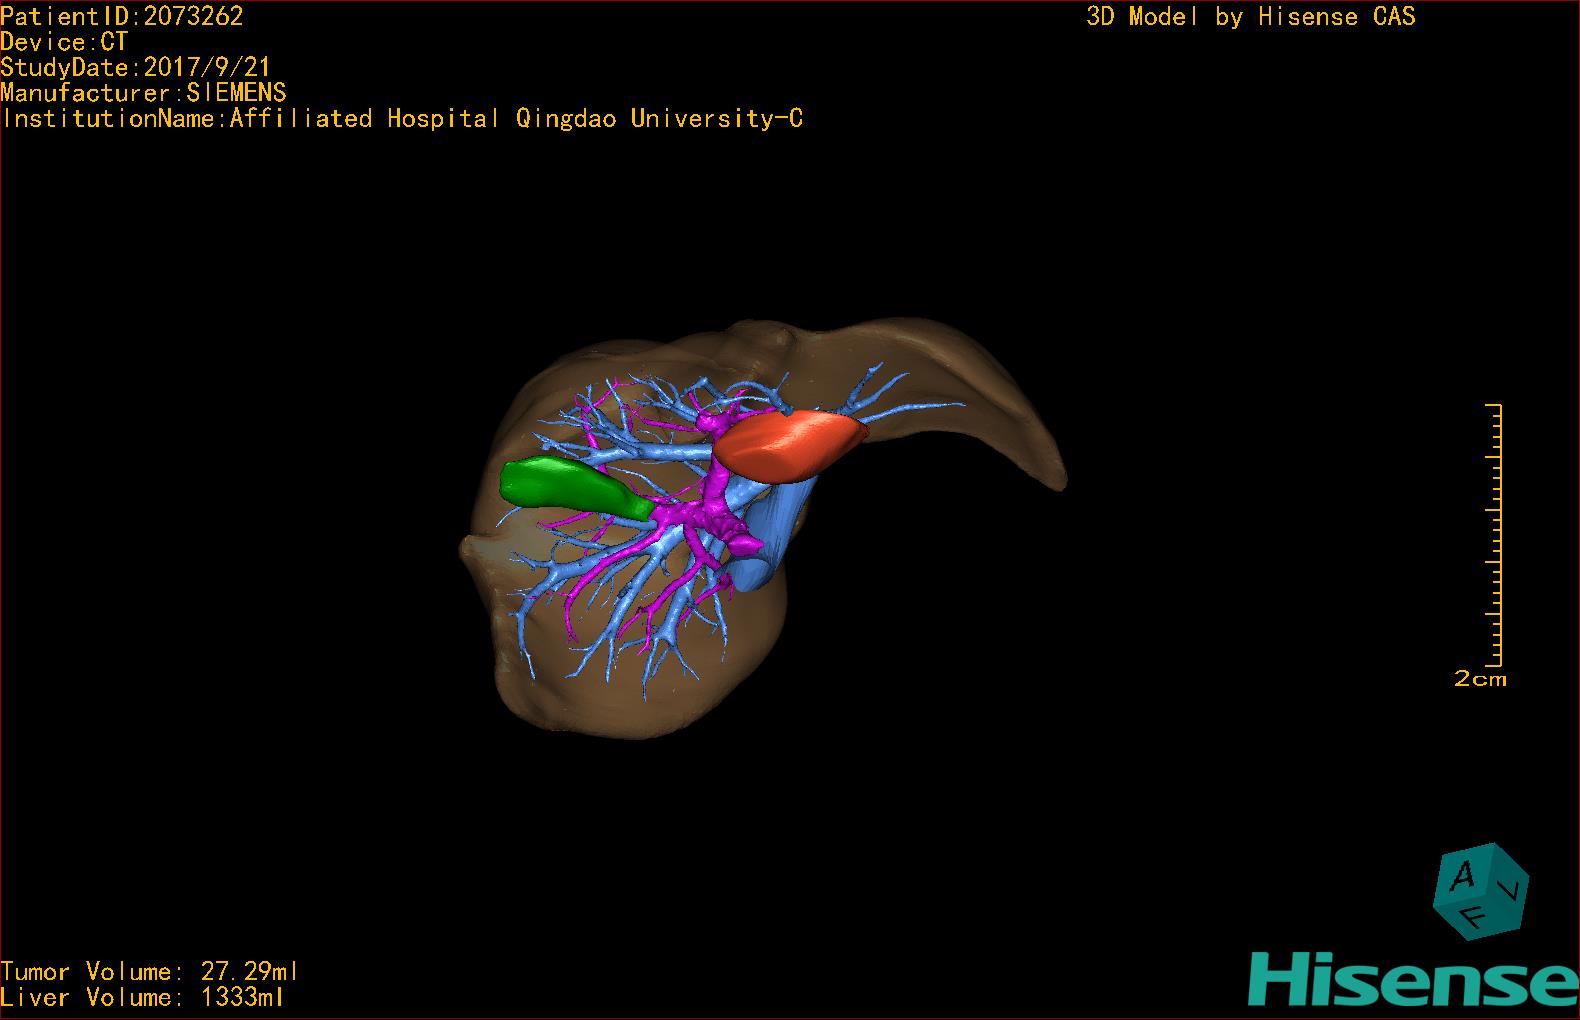Select the "StudyDate:2017/9/21" text
This screenshot has height=1020, width=1580.
(x=136, y=67)
